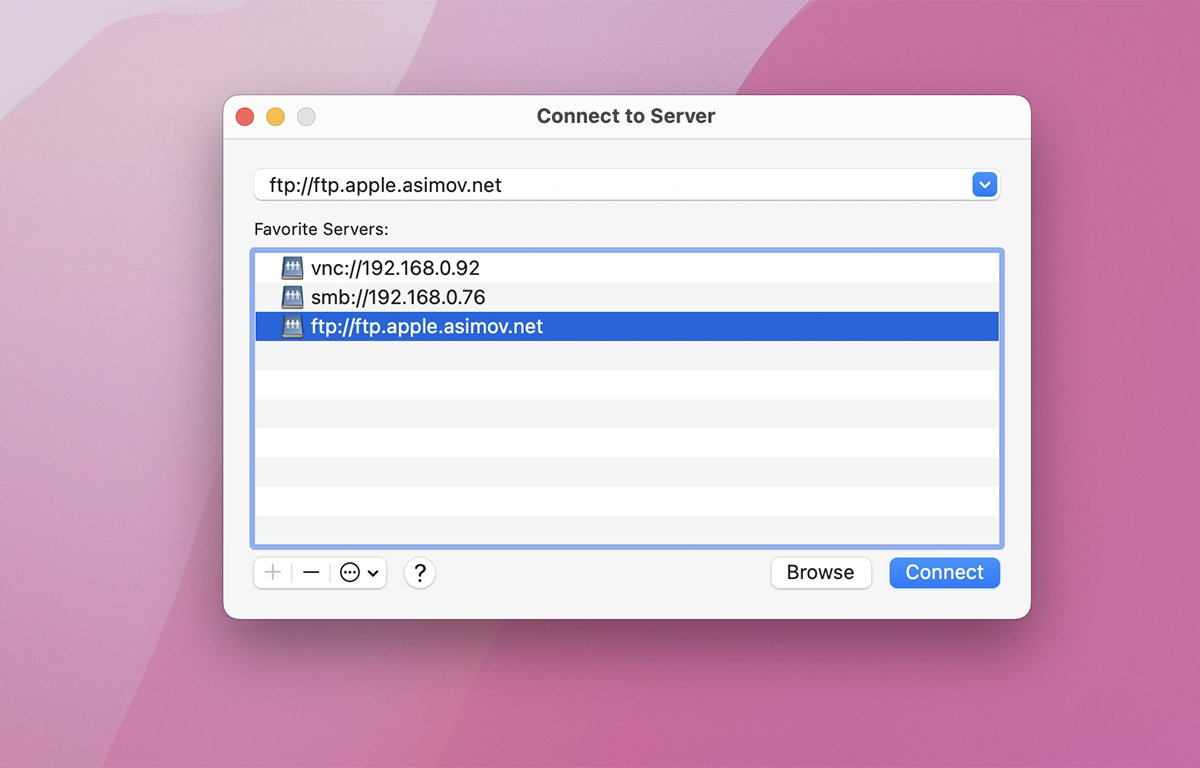Select the ftp://ftp.apple.asimov.net list entry
This screenshot has height=768, width=1200.
point(427,326)
